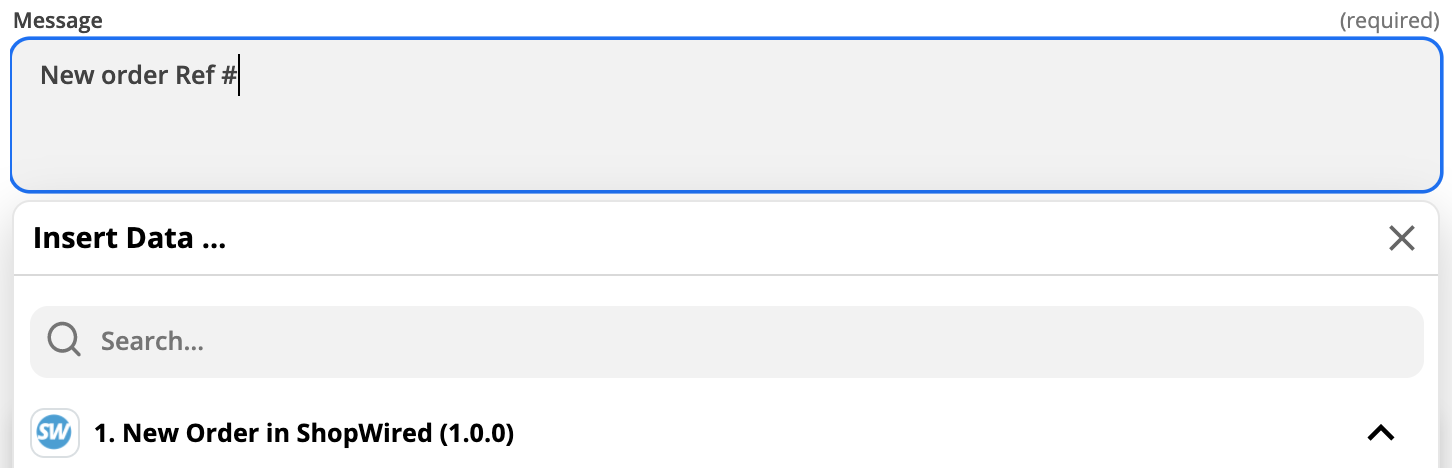Click the "(1.0.0)" version text of ShopWired
This screenshot has width=1452, height=468.
click(x=476, y=433)
